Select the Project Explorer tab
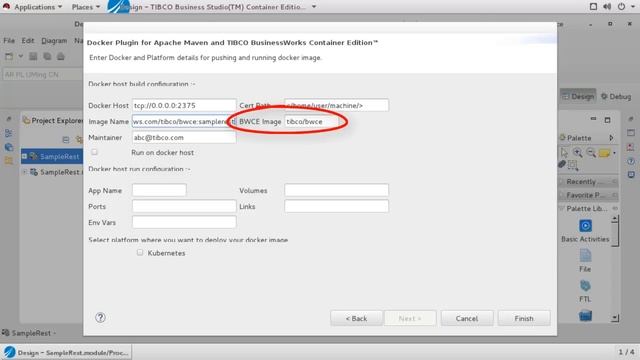Image resolution: width=640 pixels, height=360 pixels. (x=53, y=120)
